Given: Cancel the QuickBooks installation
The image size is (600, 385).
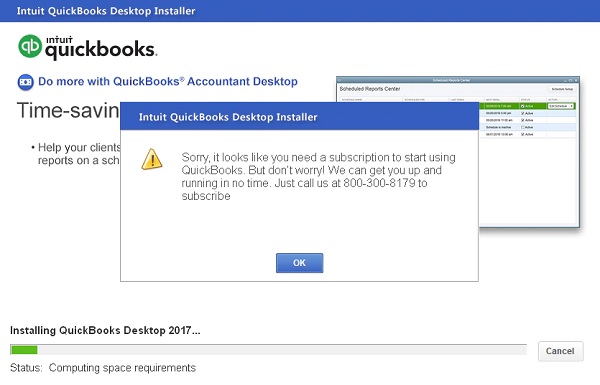Looking at the screenshot, I should coord(561,351).
